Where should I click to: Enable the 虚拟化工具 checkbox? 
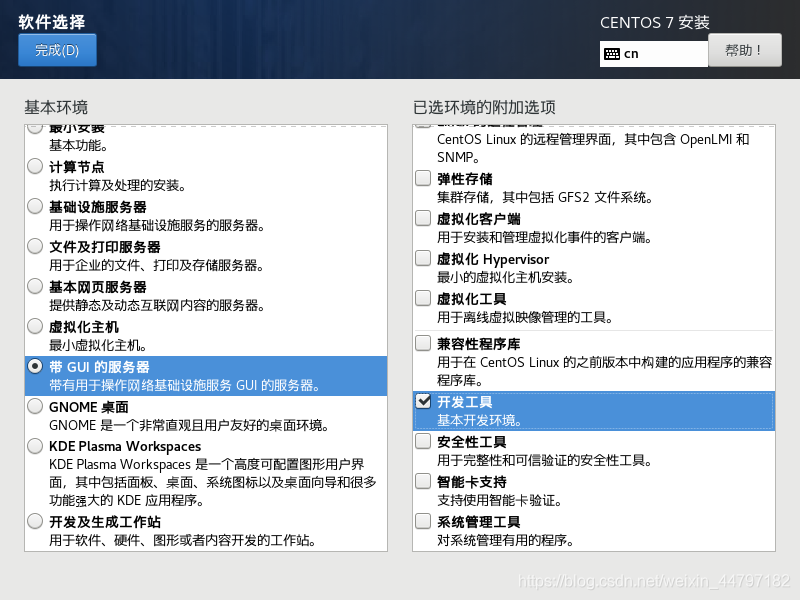(x=423, y=298)
